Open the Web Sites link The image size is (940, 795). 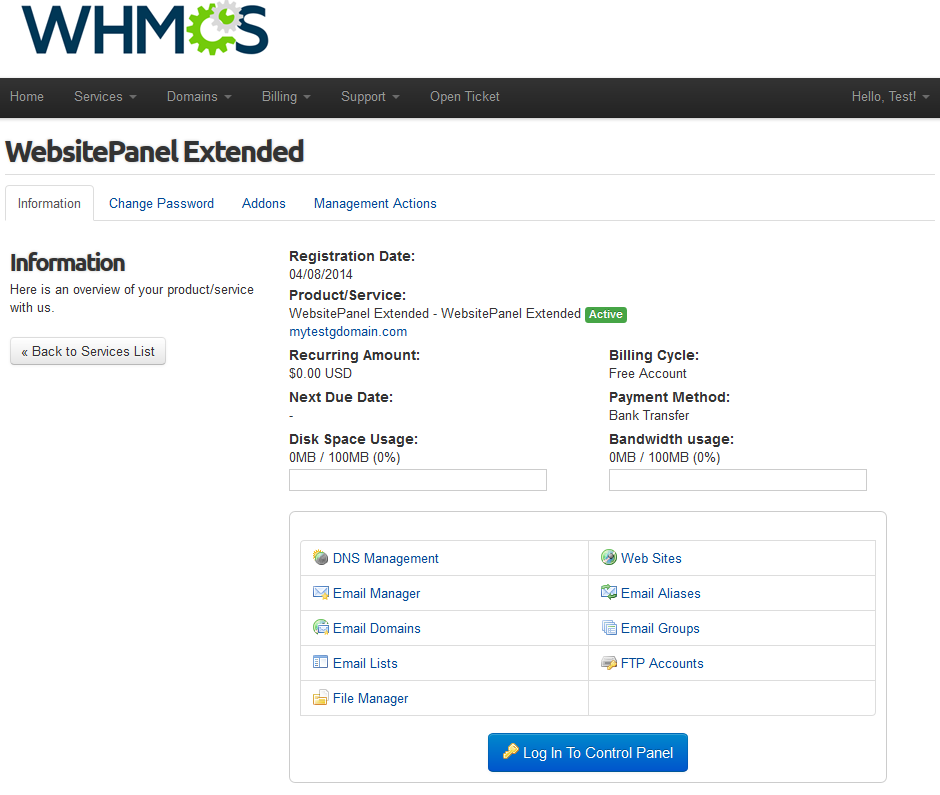pos(651,558)
